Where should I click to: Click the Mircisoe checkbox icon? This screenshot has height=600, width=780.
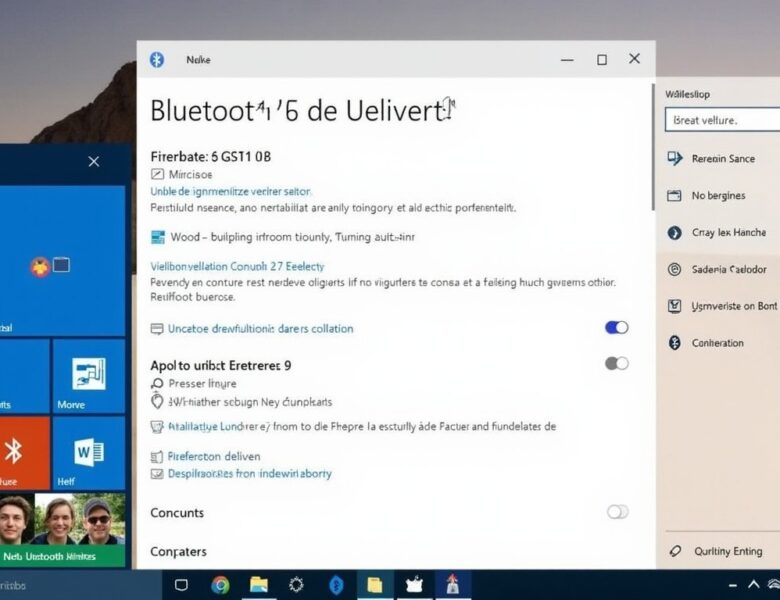pos(157,174)
